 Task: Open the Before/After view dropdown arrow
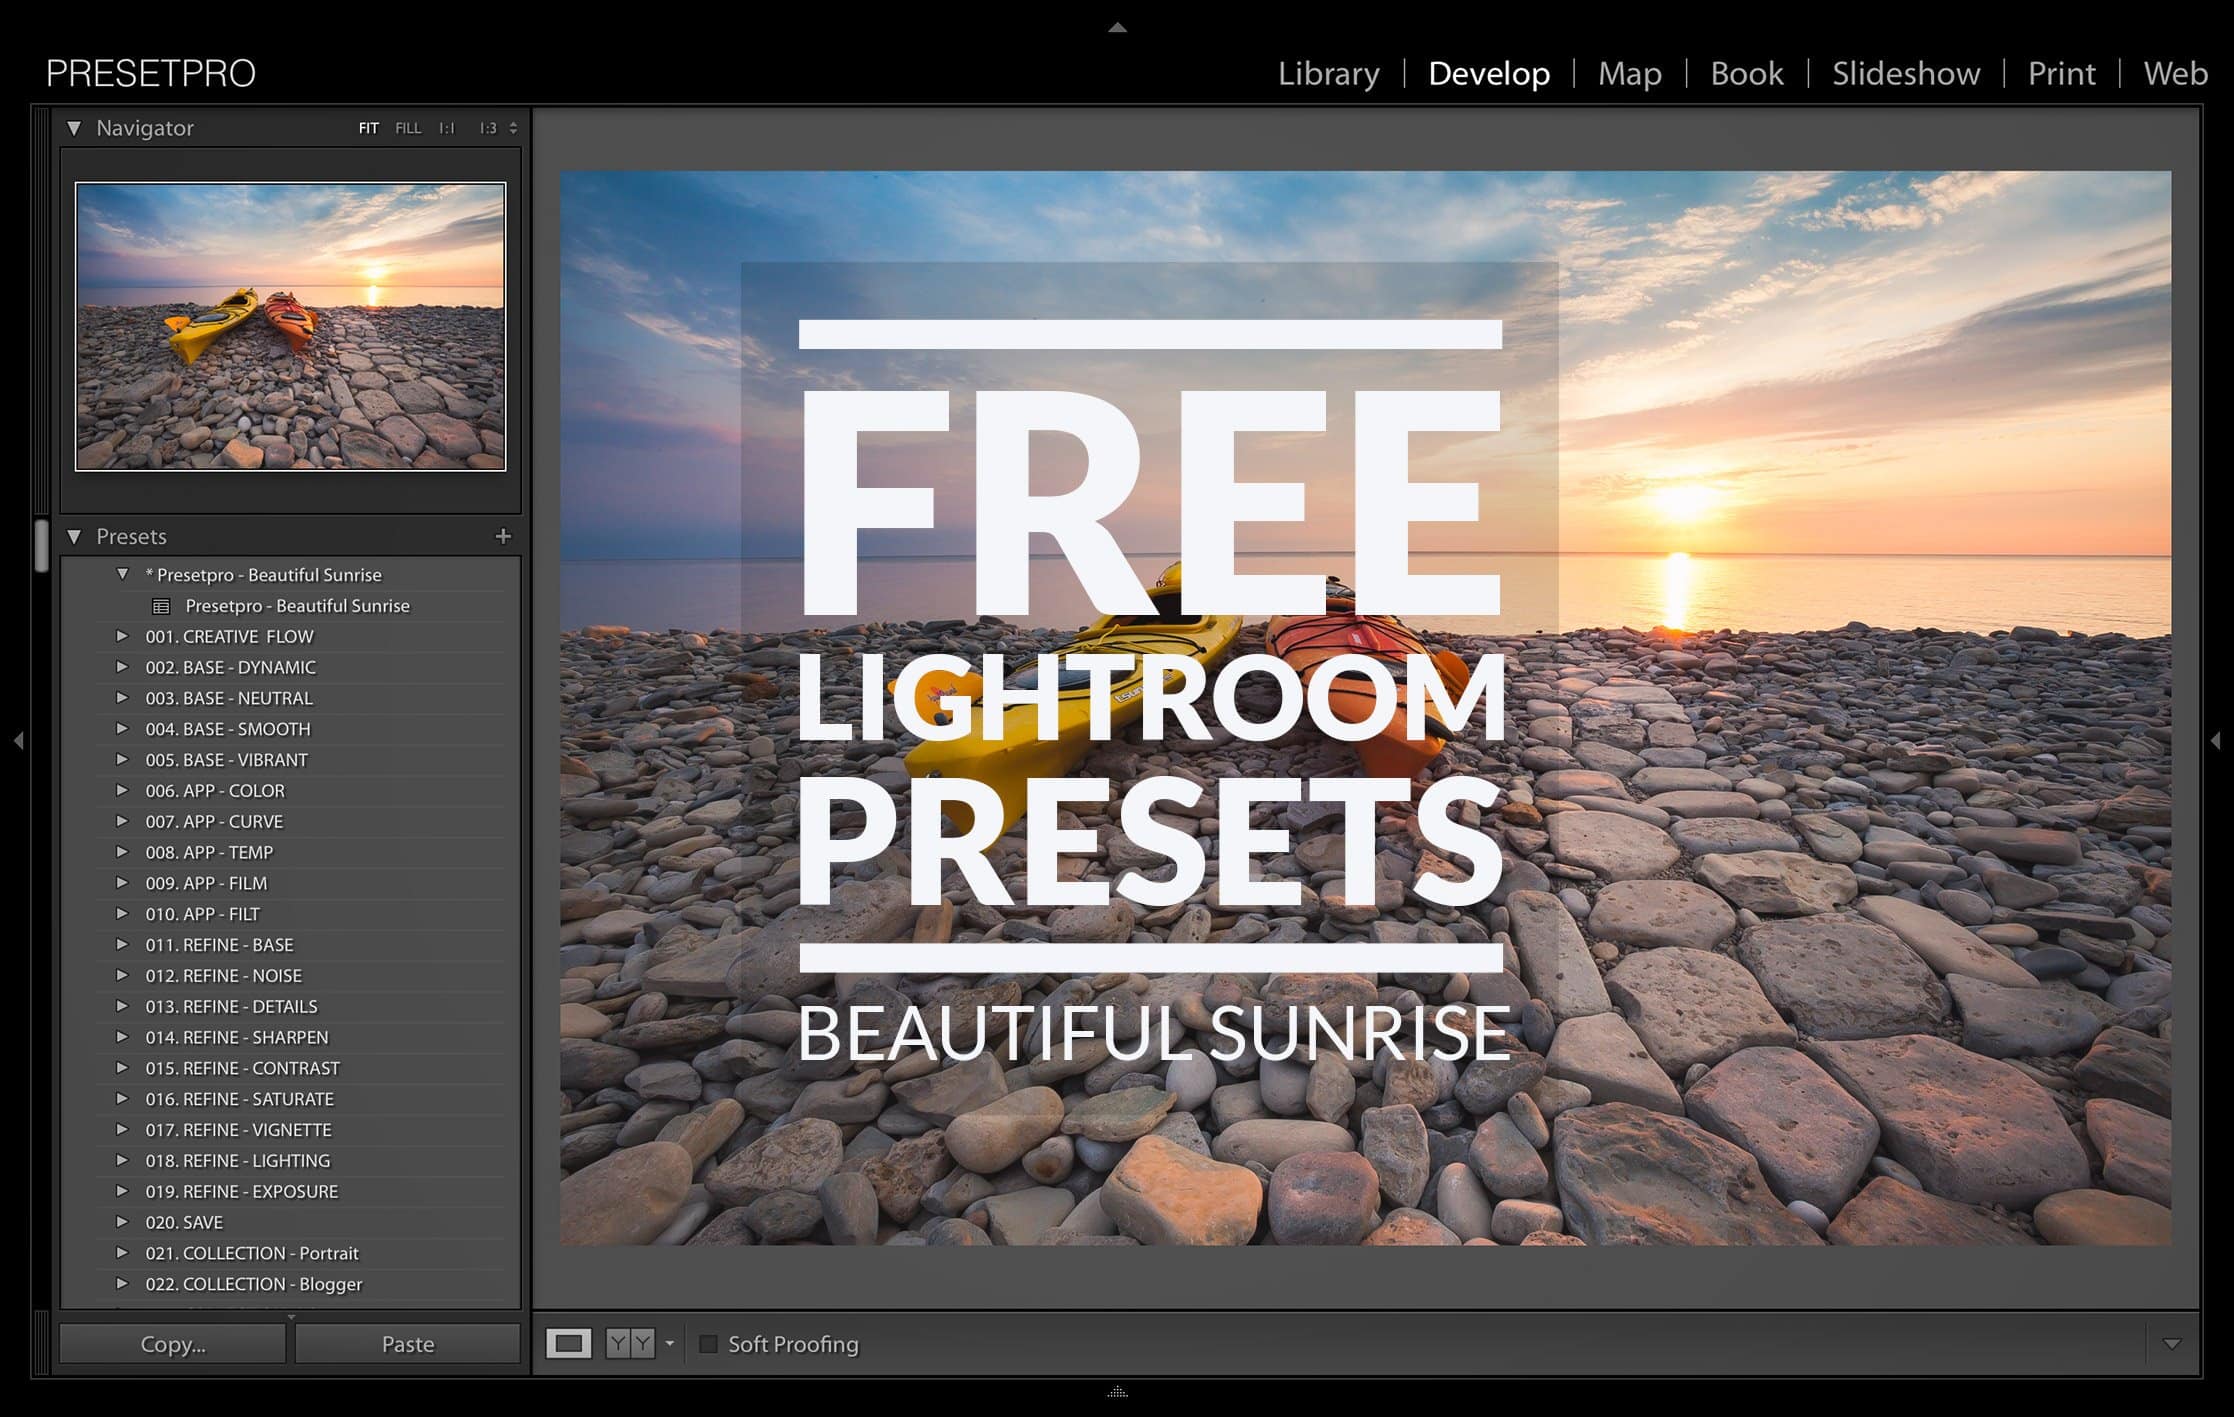coord(670,1344)
